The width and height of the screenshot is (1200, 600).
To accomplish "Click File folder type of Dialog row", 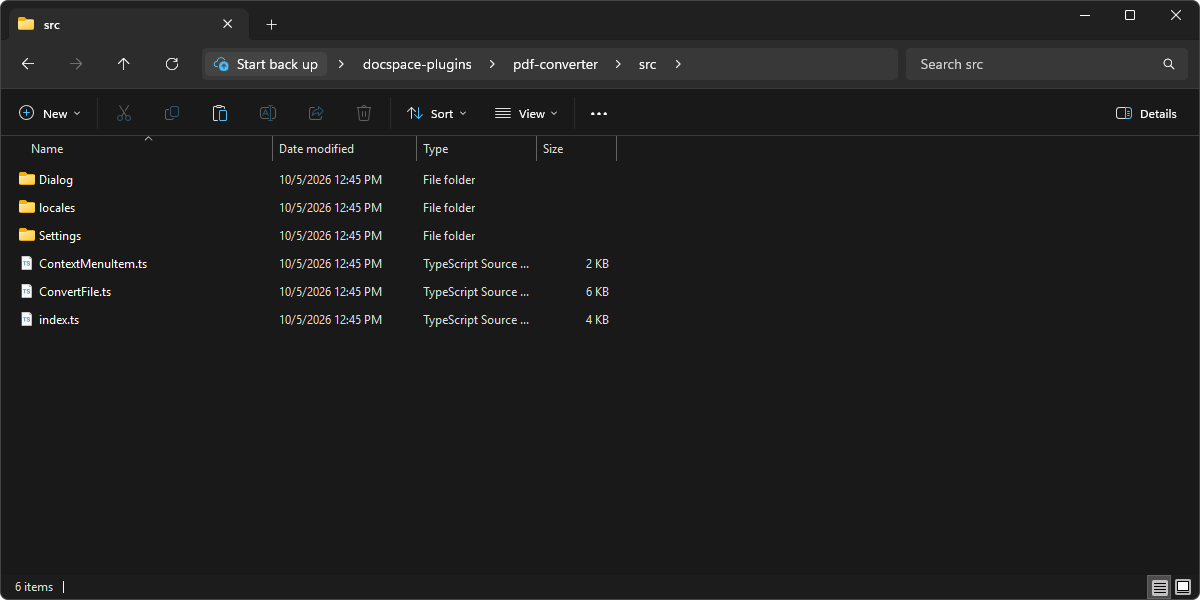I will pos(449,180).
